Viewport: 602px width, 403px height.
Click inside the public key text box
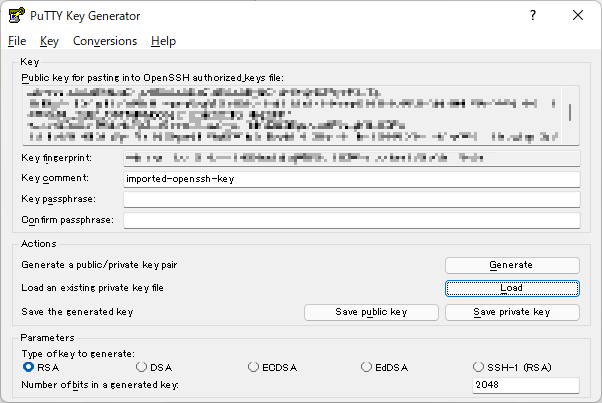(292, 115)
